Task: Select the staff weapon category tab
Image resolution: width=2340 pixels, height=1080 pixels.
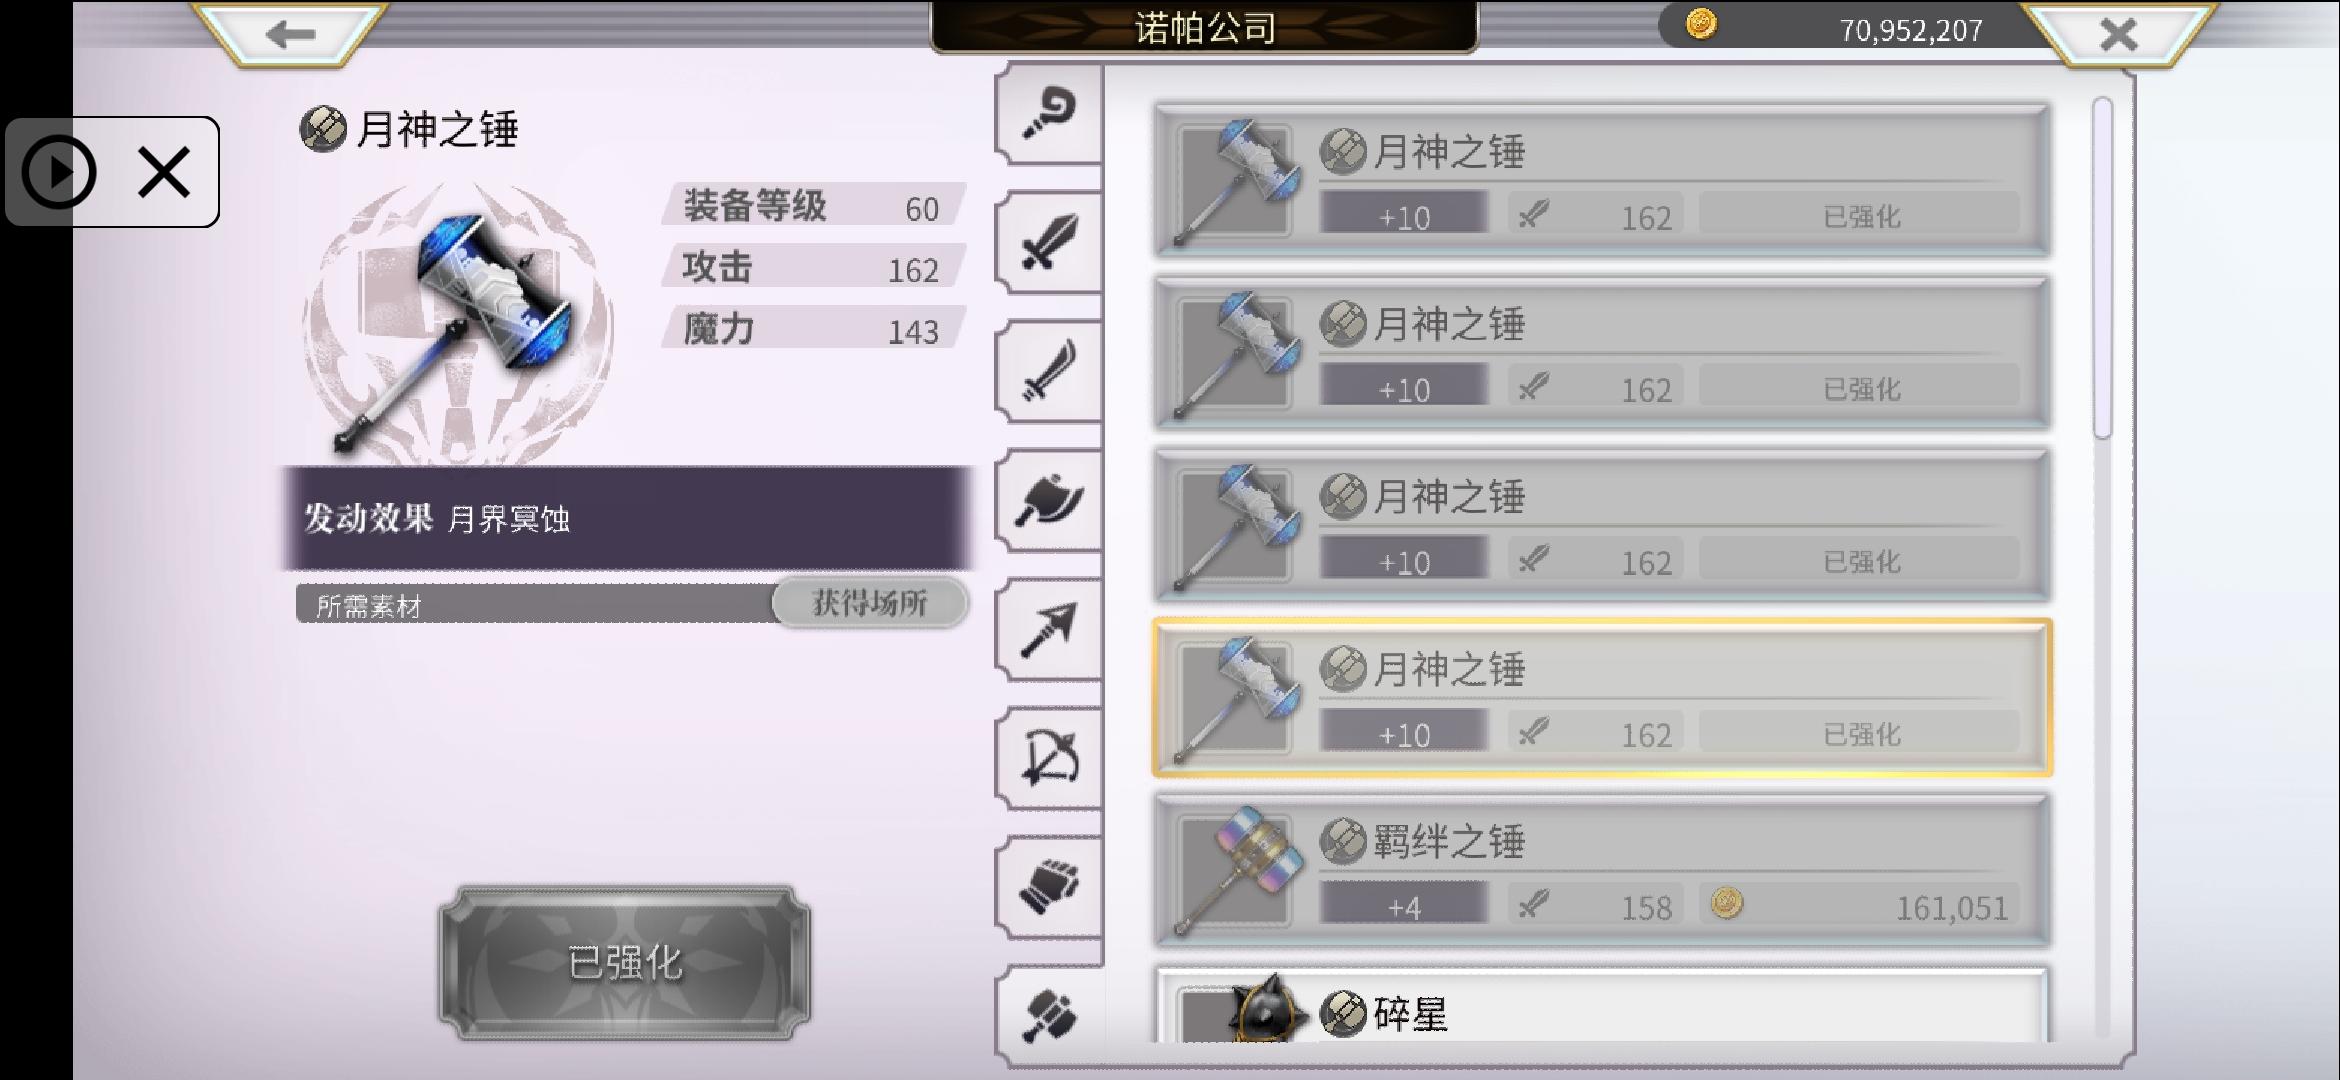Action: (1049, 113)
